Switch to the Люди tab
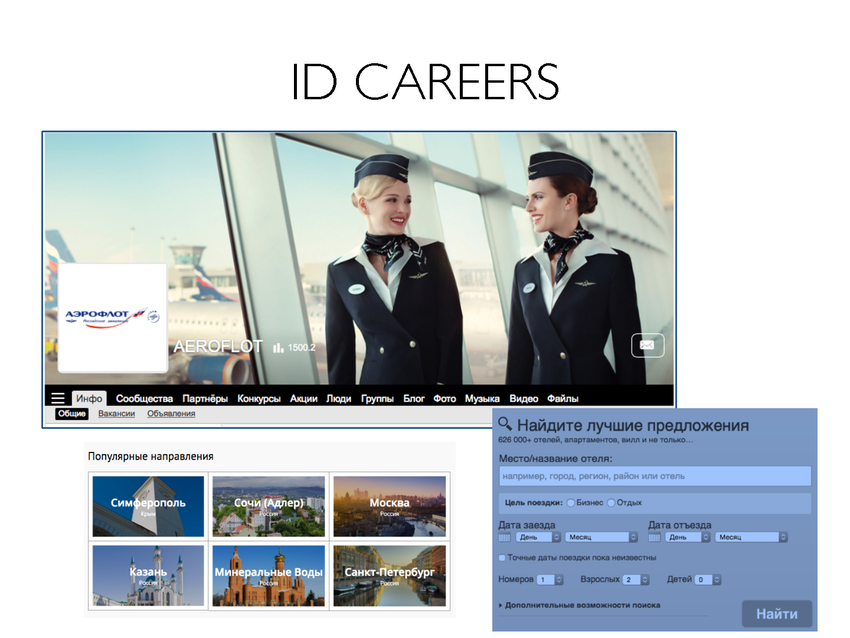Viewport: 850px width, 638px height. [338, 398]
